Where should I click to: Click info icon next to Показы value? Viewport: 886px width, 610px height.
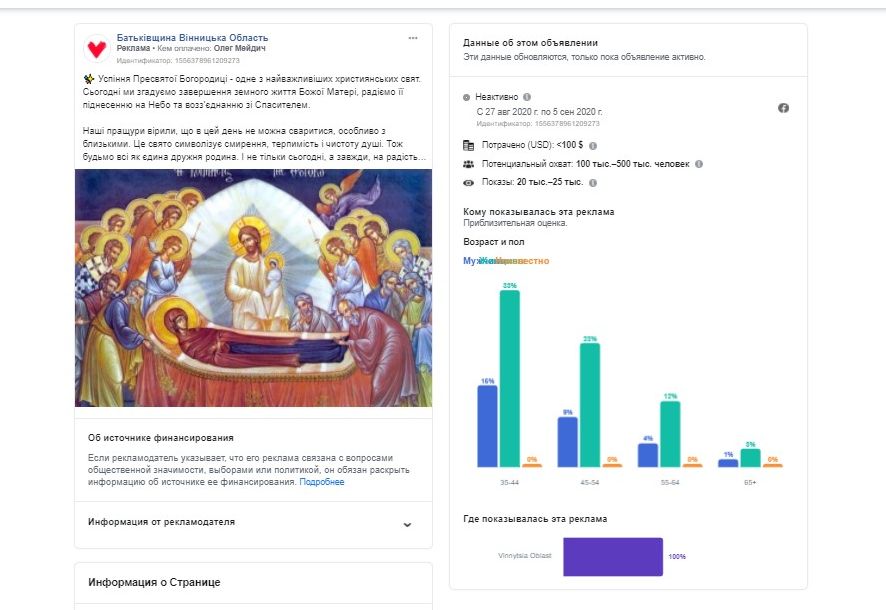(593, 183)
